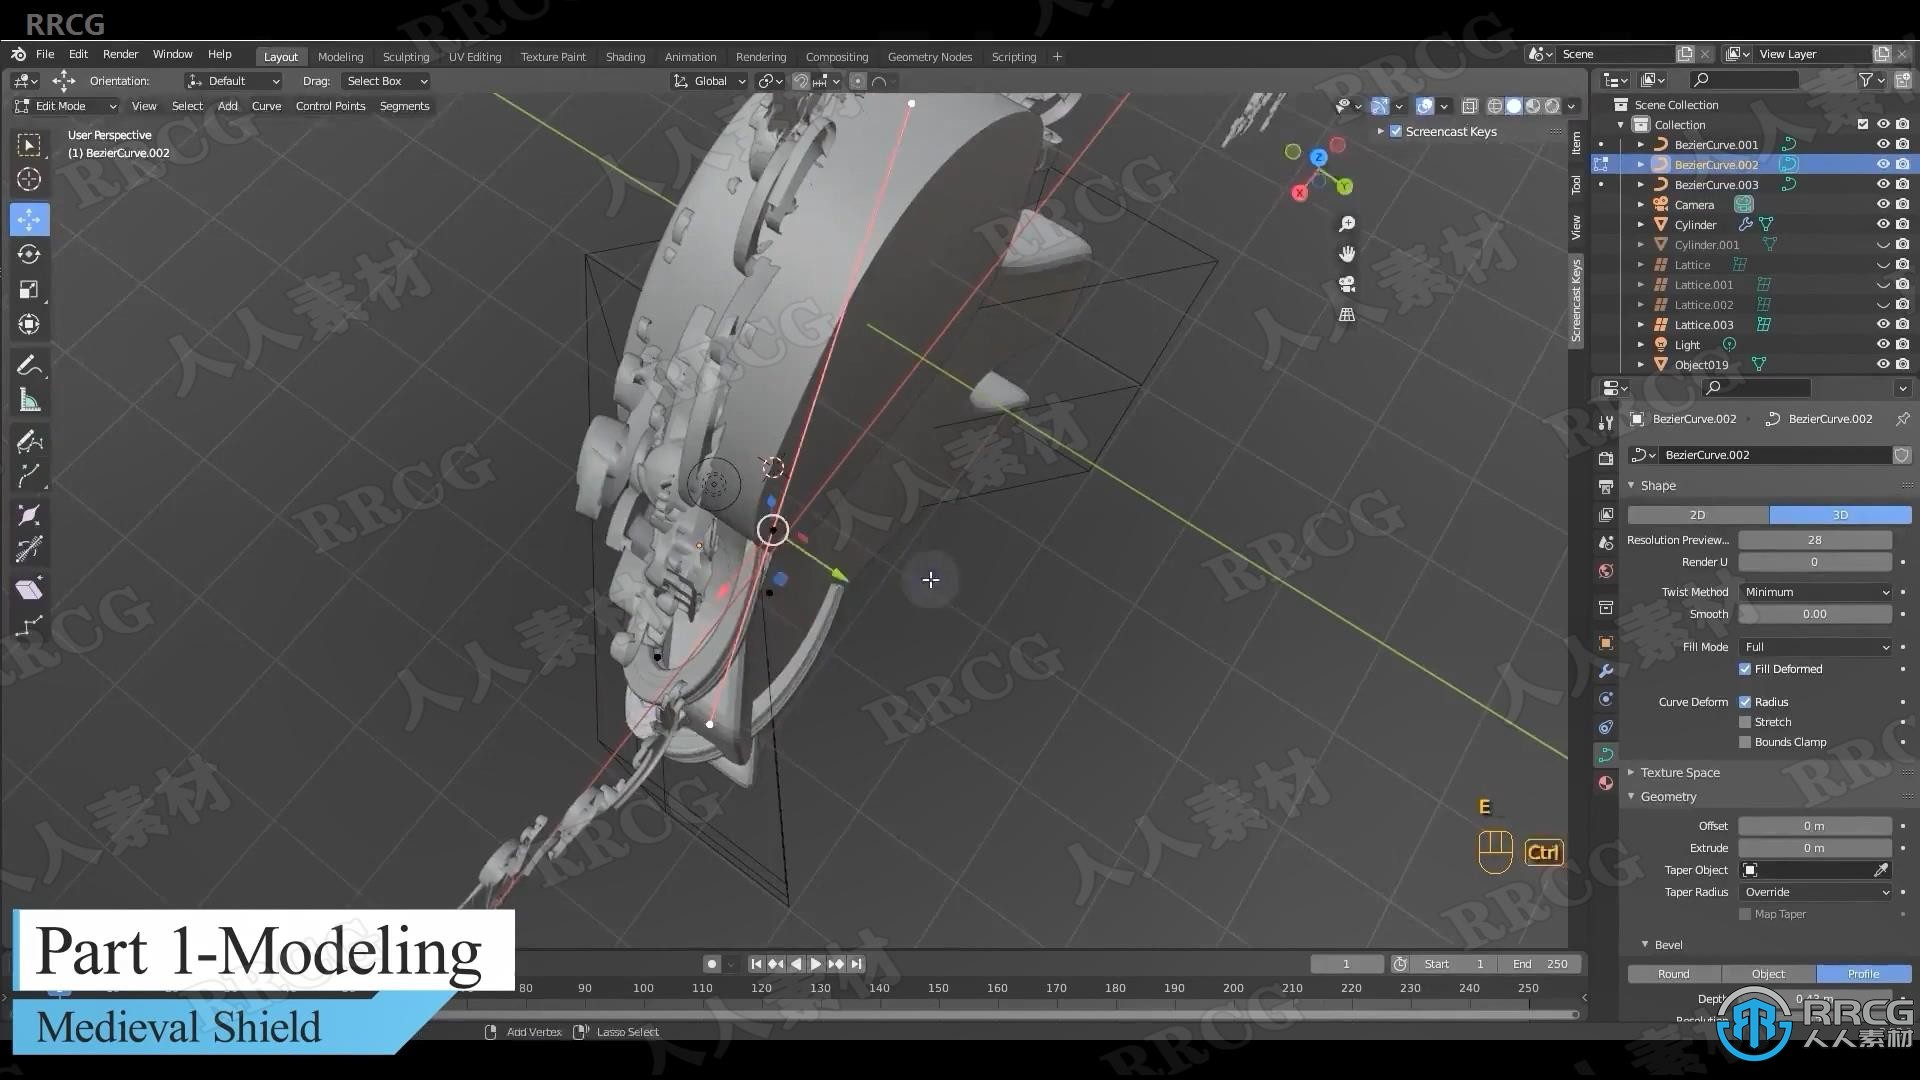Choose the Move tool

(29, 219)
